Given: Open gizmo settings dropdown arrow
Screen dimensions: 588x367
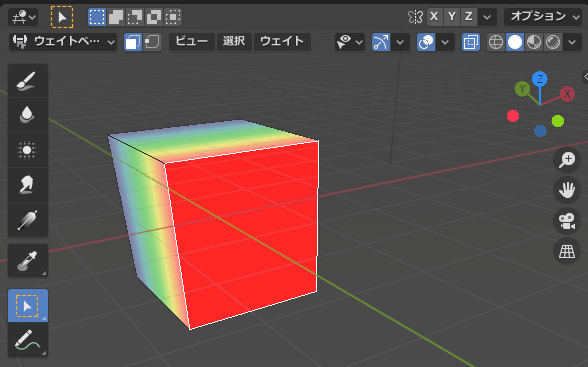Looking at the screenshot, I should (400, 42).
